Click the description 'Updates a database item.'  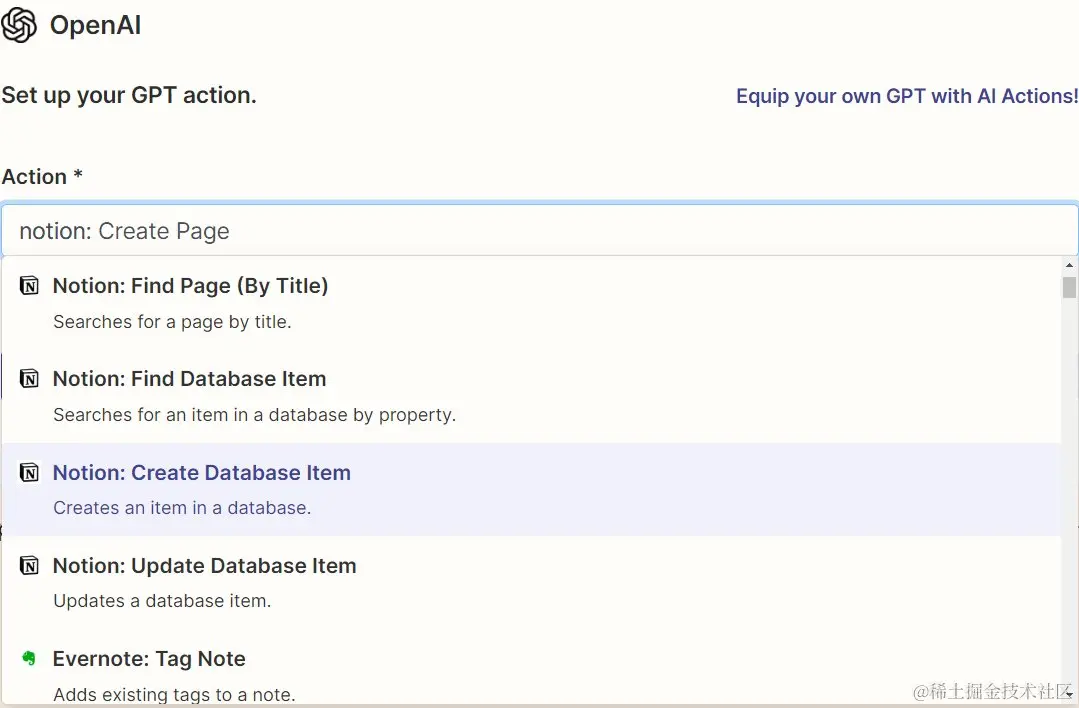tap(162, 601)
